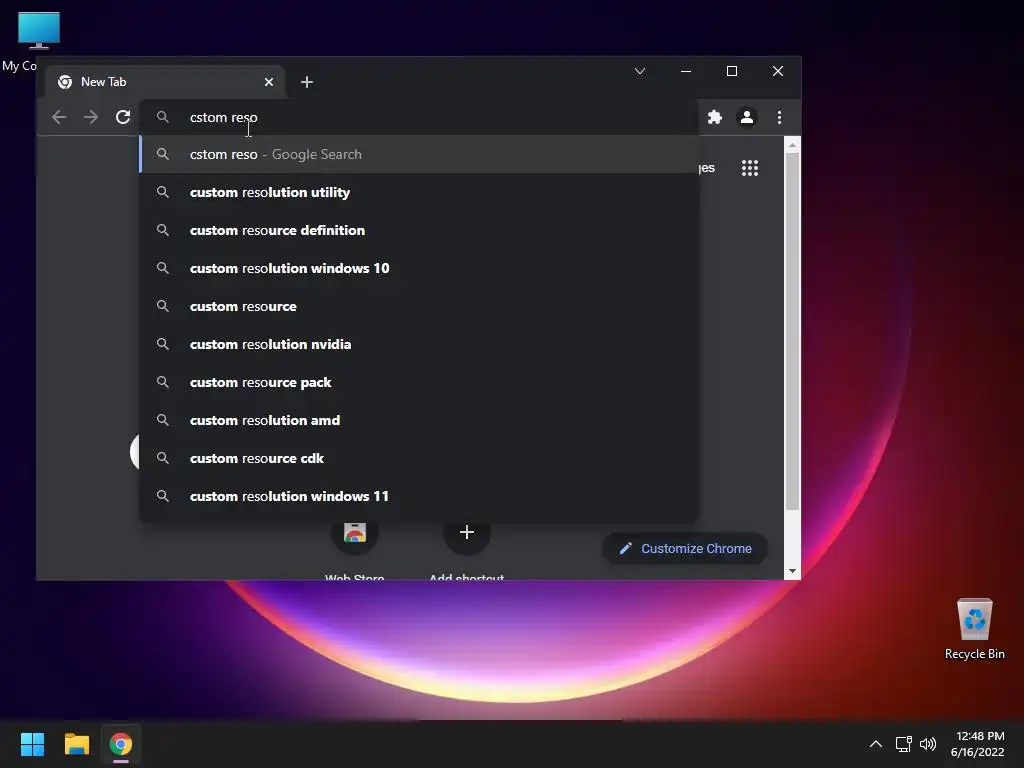This screenshot has height=768, width=1024.
Task: Open the Web Store shortcut
Action: (x=355, y=550)
